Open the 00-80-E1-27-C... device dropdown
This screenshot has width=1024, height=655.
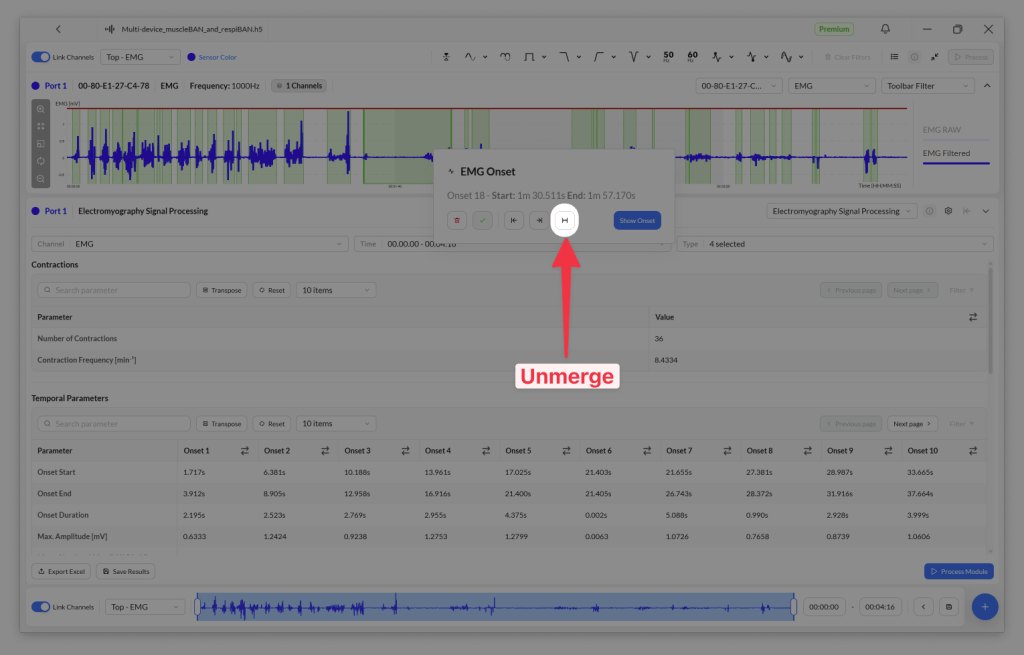click(x=739, y=86)
